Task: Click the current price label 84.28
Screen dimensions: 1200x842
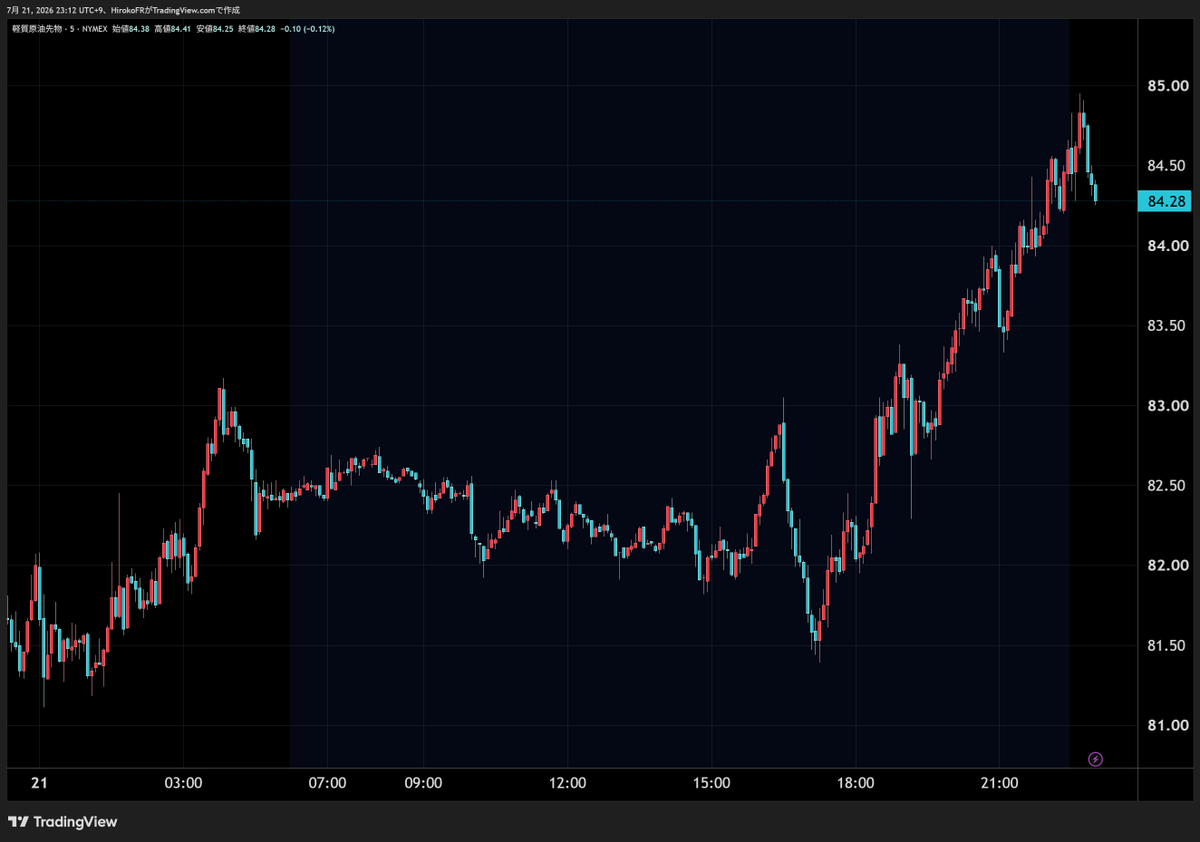Action: click(1166, 201)
